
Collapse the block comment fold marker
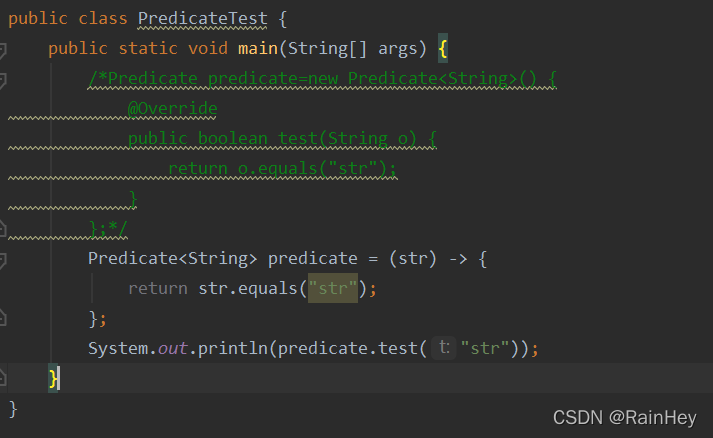point(2,81)
